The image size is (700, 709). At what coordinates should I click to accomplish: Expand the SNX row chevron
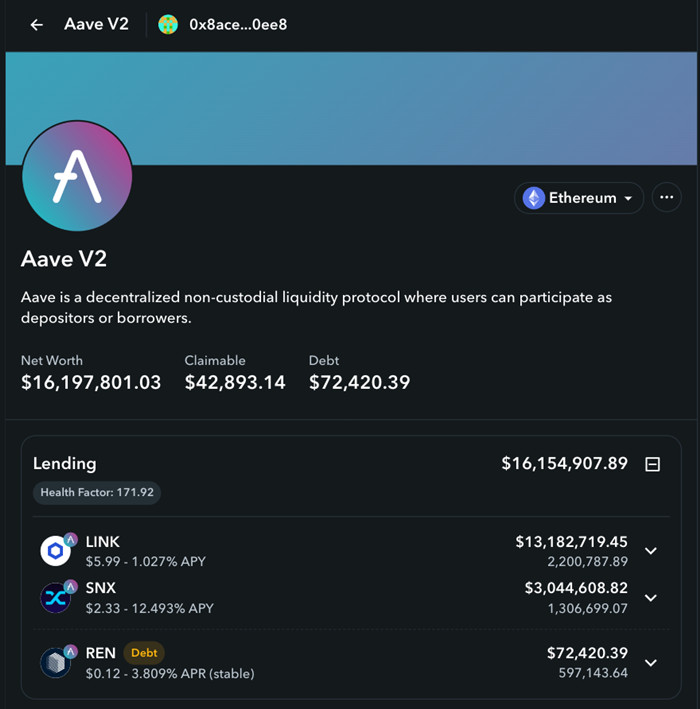tap(651, 598)
